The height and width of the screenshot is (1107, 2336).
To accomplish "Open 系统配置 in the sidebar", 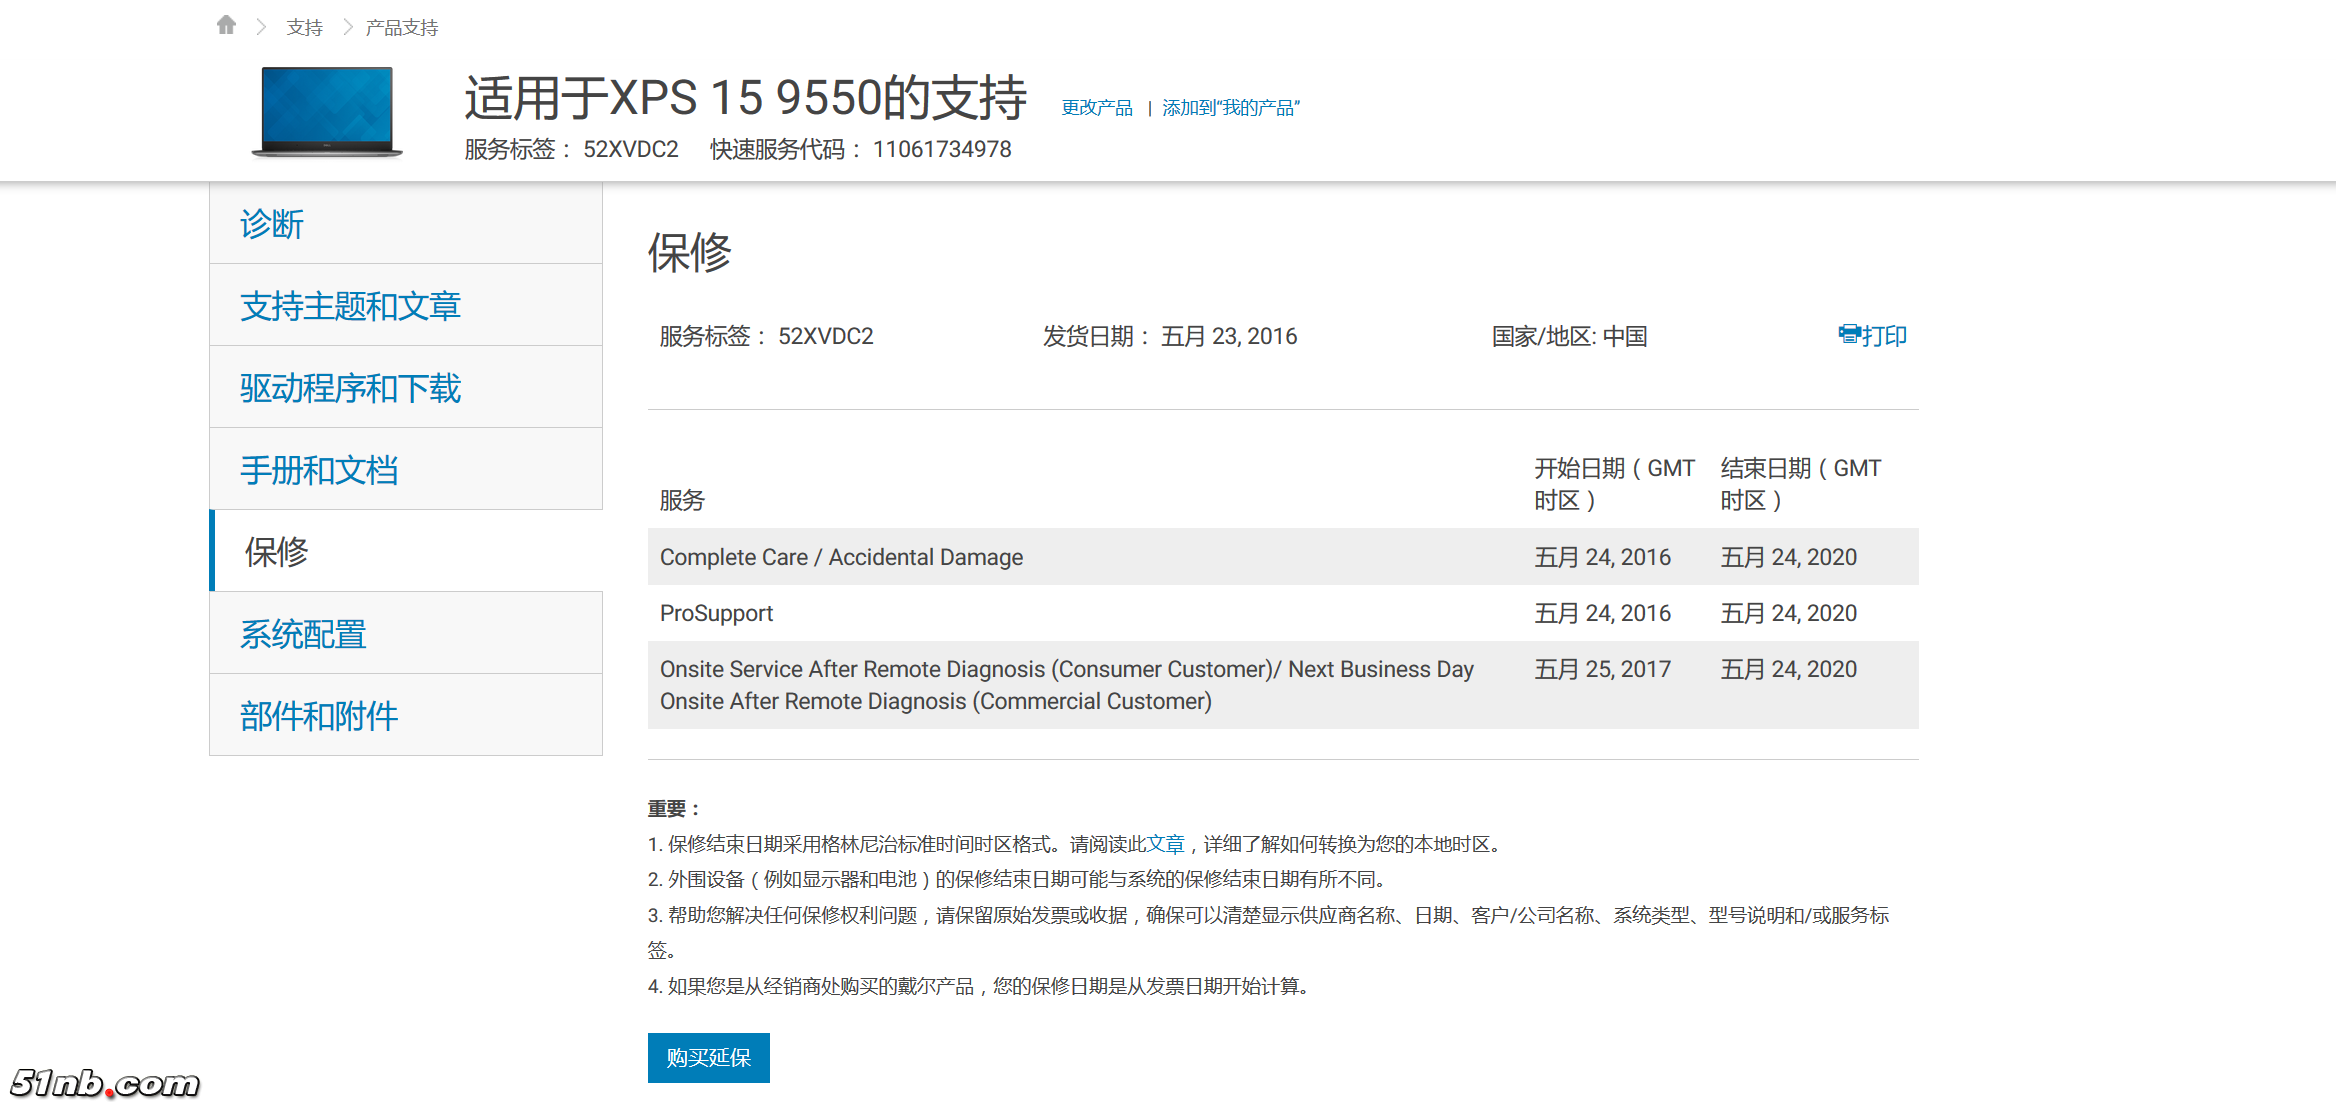I will tap(303, 634).
